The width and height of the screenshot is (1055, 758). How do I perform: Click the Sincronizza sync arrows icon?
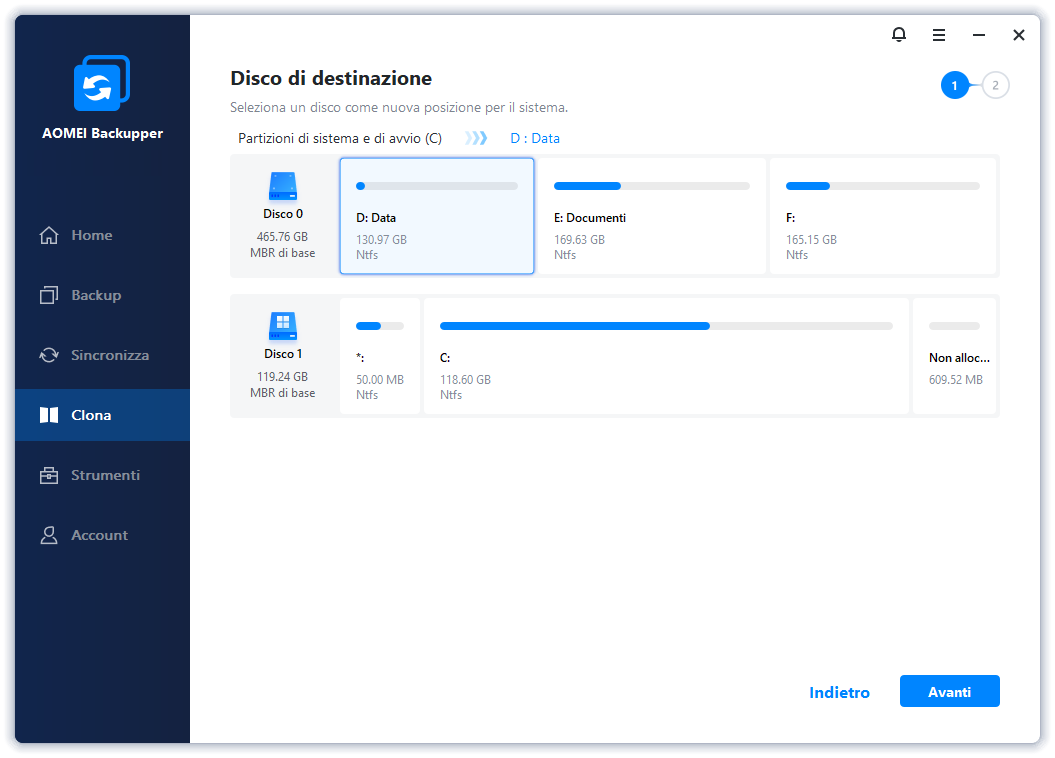tap(49, 355)
